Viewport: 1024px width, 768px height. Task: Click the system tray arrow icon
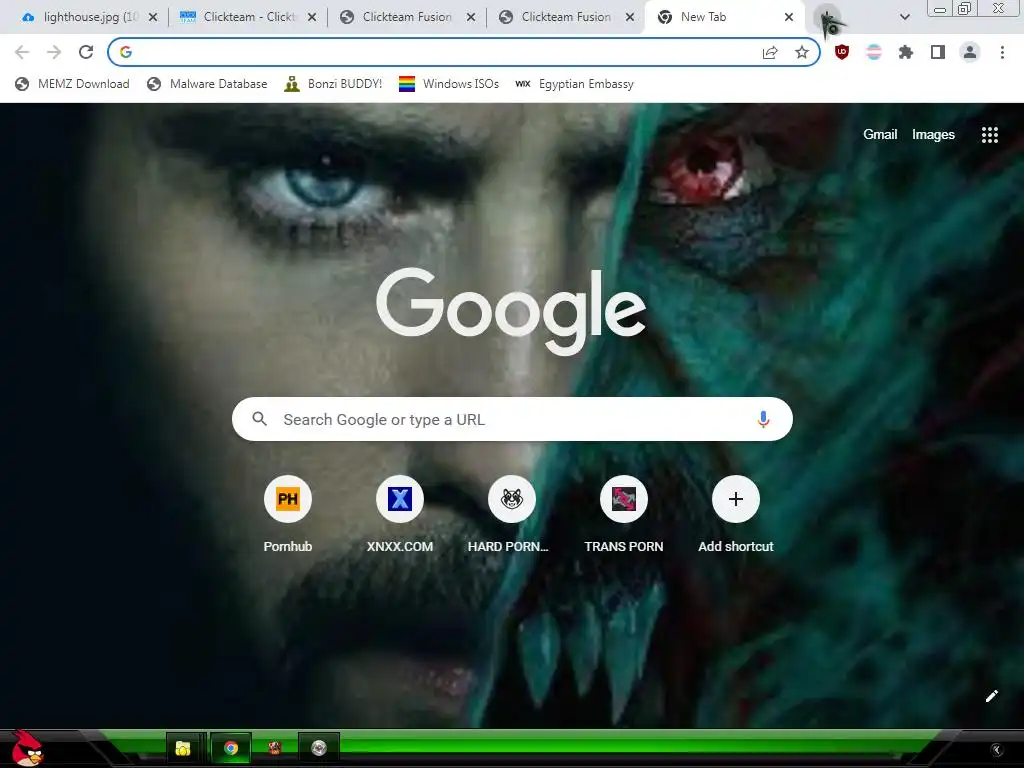coord(996,750)
